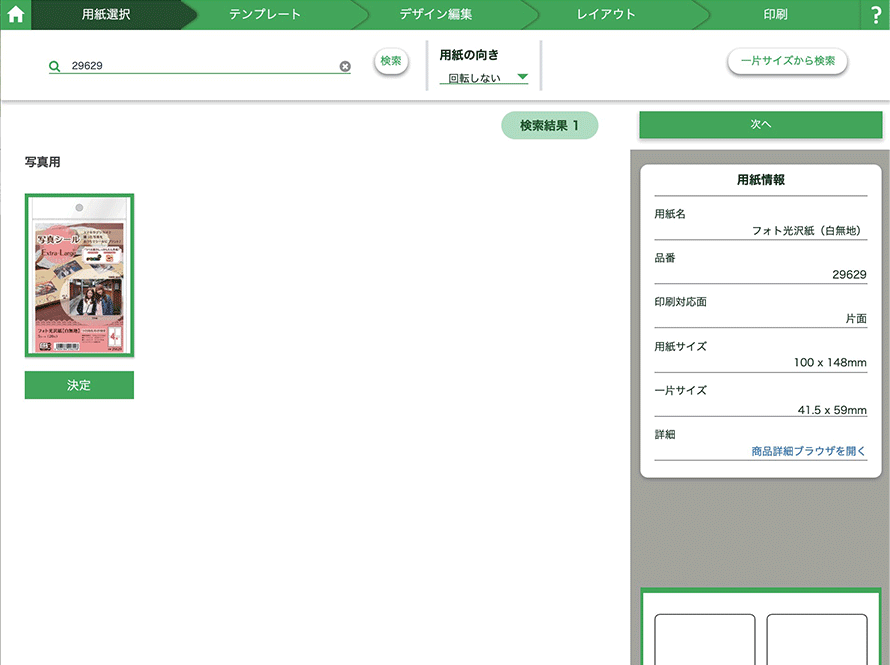Select the 写真シール product thumbnail

pos(79,275)
